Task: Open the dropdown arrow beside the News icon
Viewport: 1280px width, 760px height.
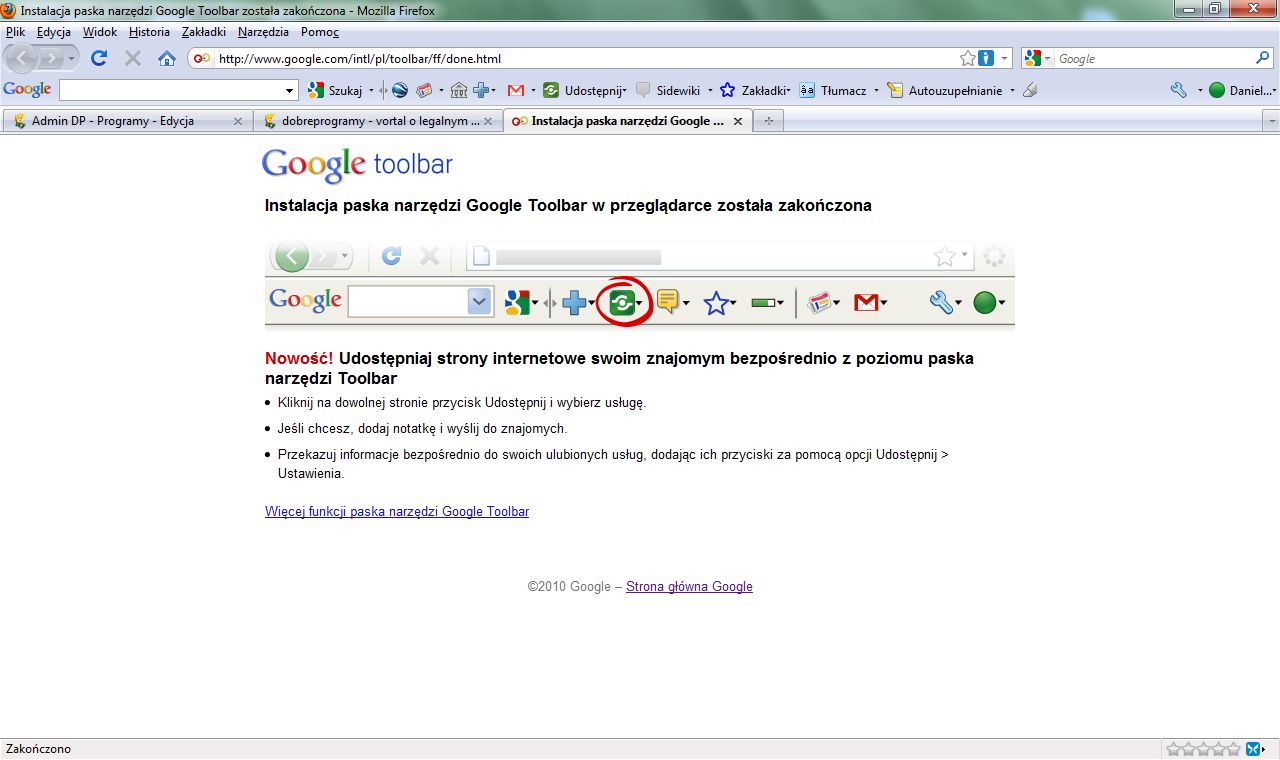Action: (439, 91)
